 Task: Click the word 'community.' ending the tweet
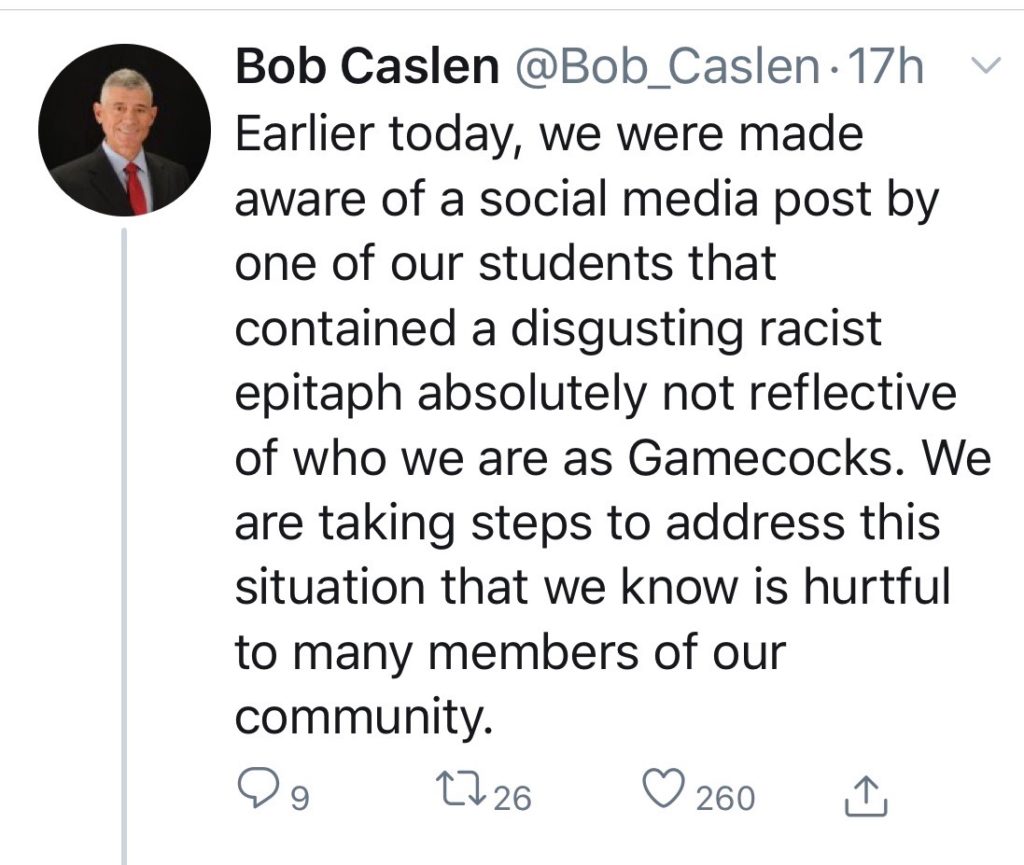[364, 717]
